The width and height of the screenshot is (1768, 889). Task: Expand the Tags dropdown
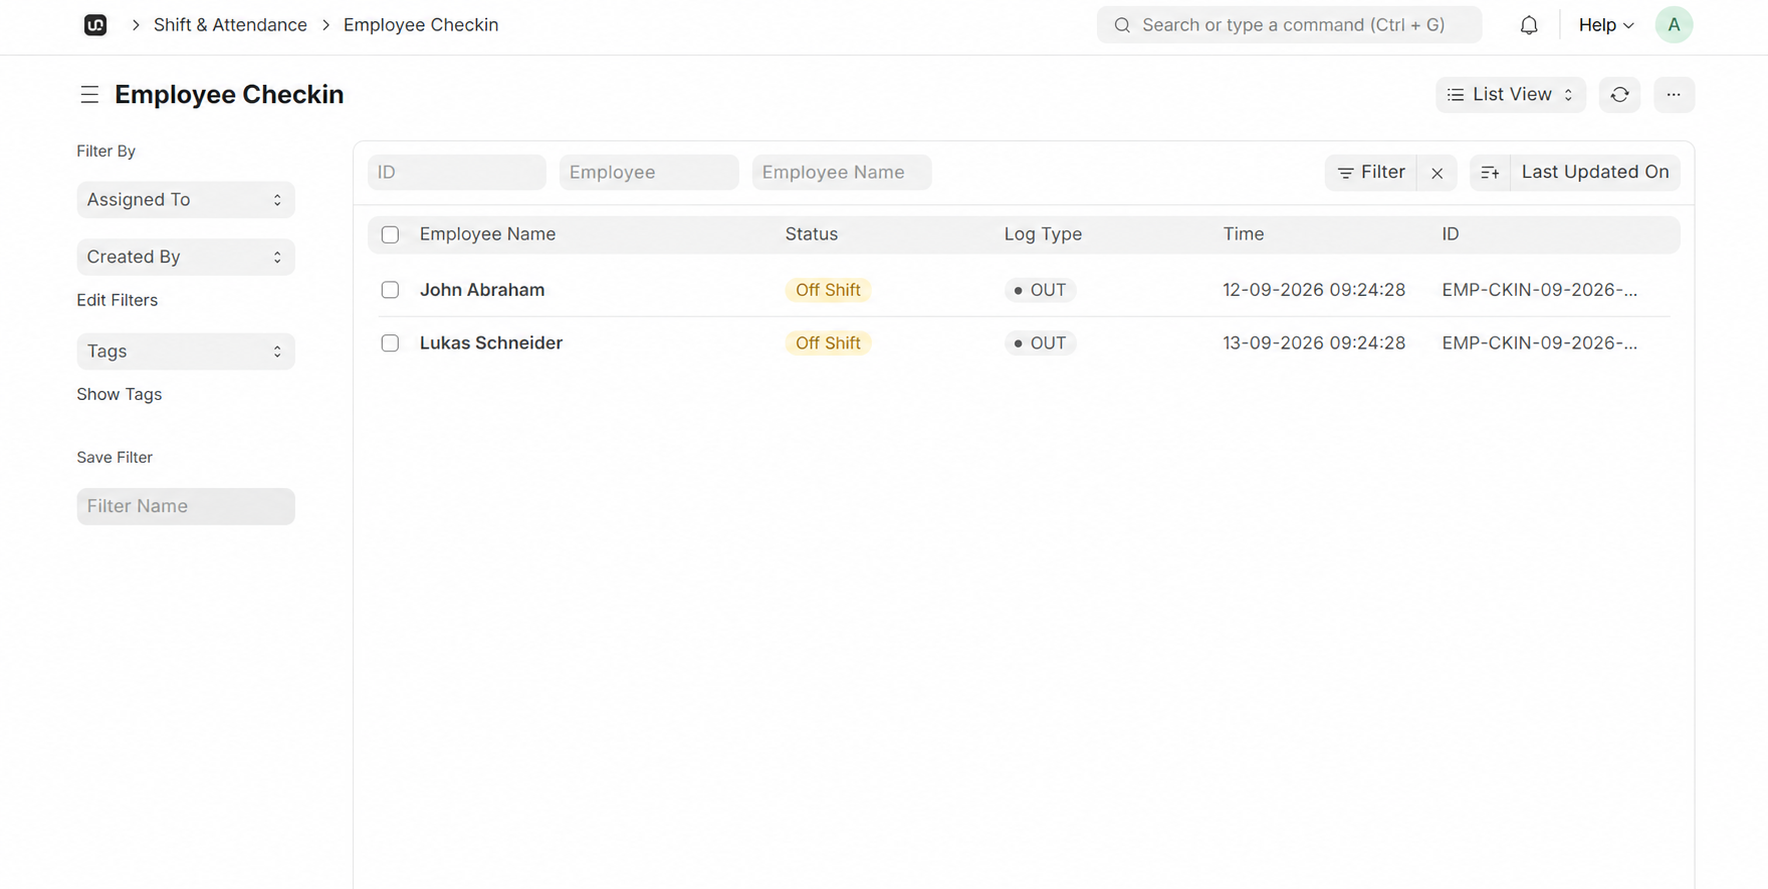pyautogui.click(x=186, y=352)
